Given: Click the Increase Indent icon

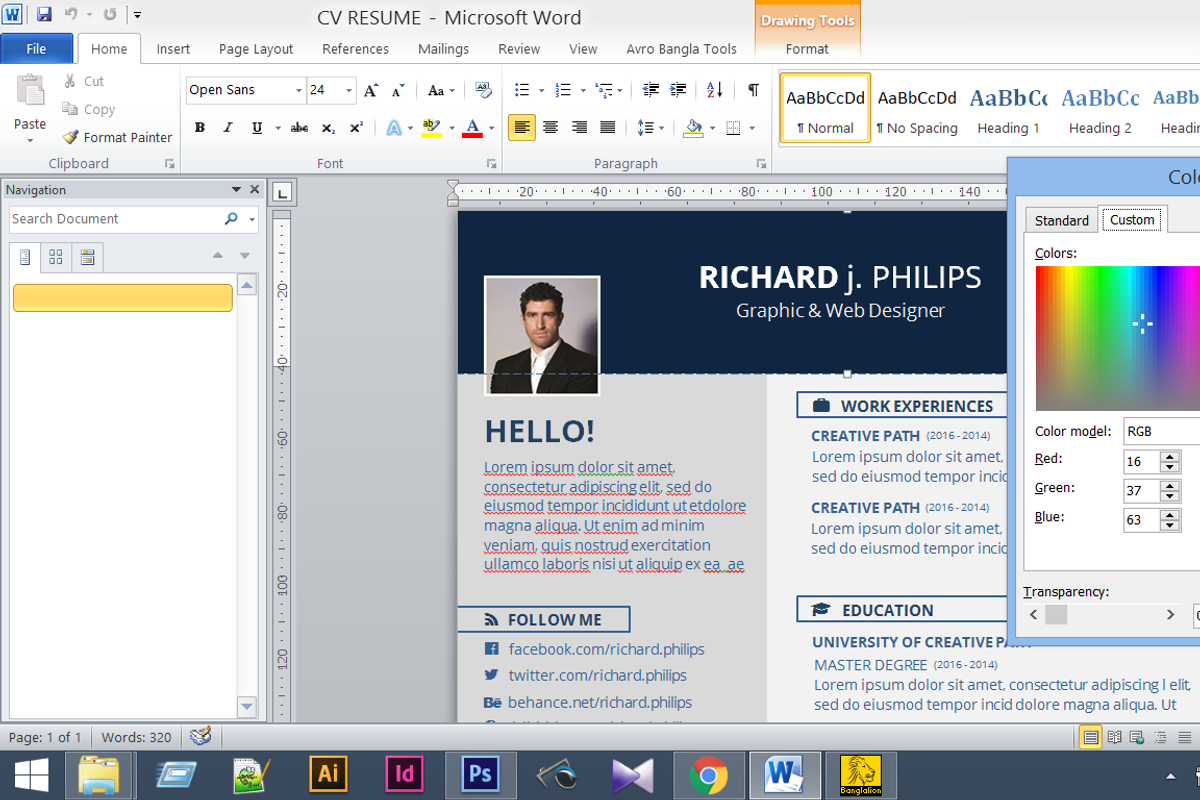Looking at the screenshot, I should point(679,90).
